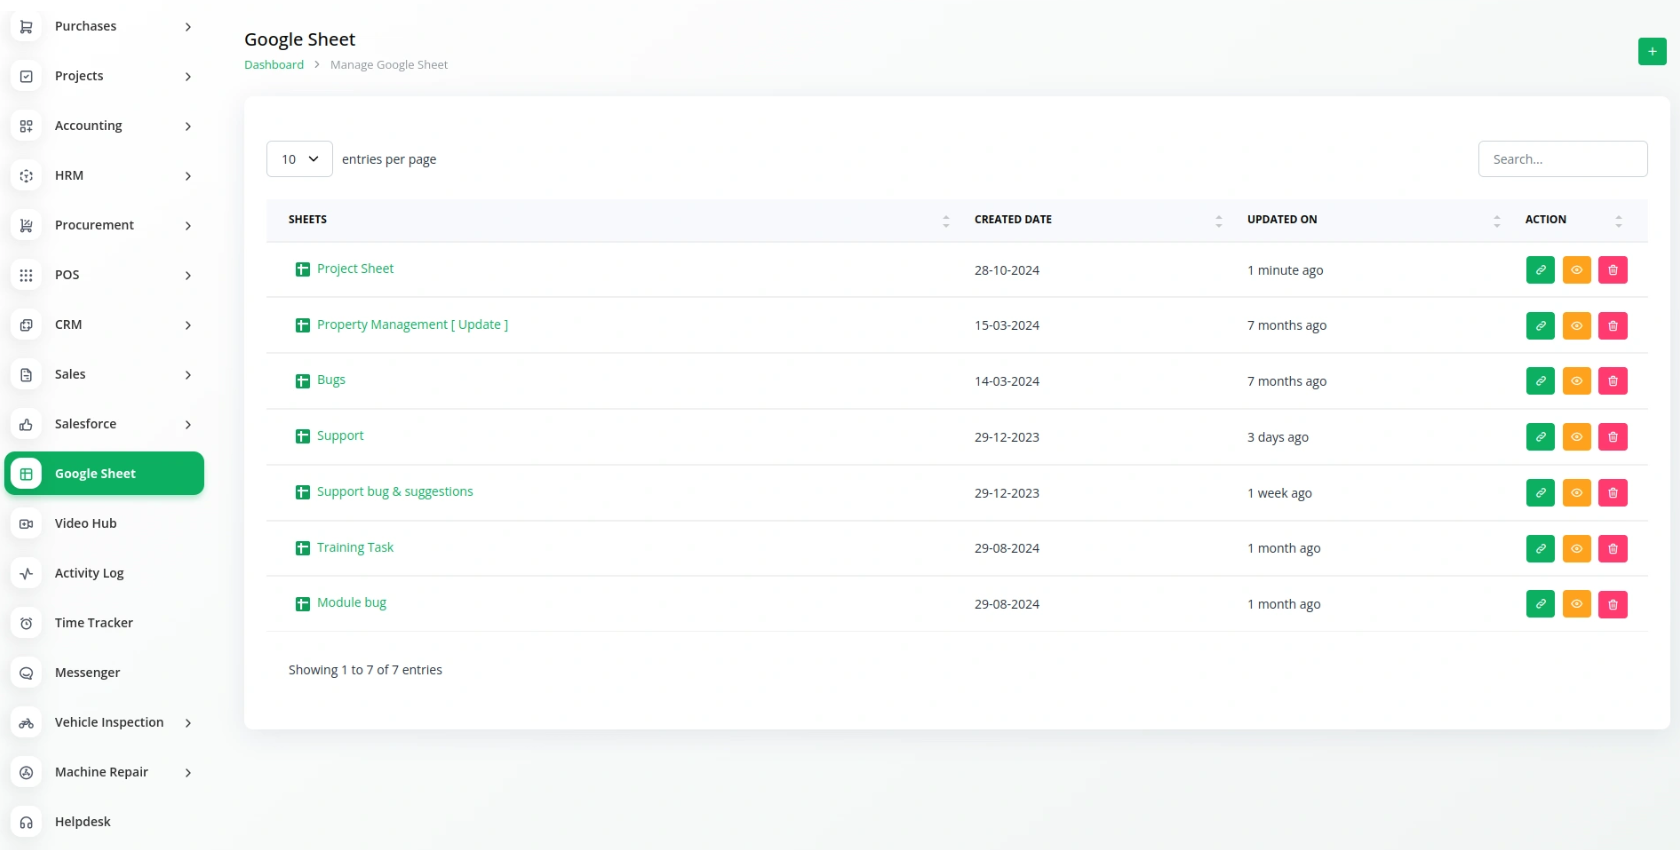1680x850 pixels.
Task: Click the 28-10-2024 created date cell
Action: (1007, 271)
